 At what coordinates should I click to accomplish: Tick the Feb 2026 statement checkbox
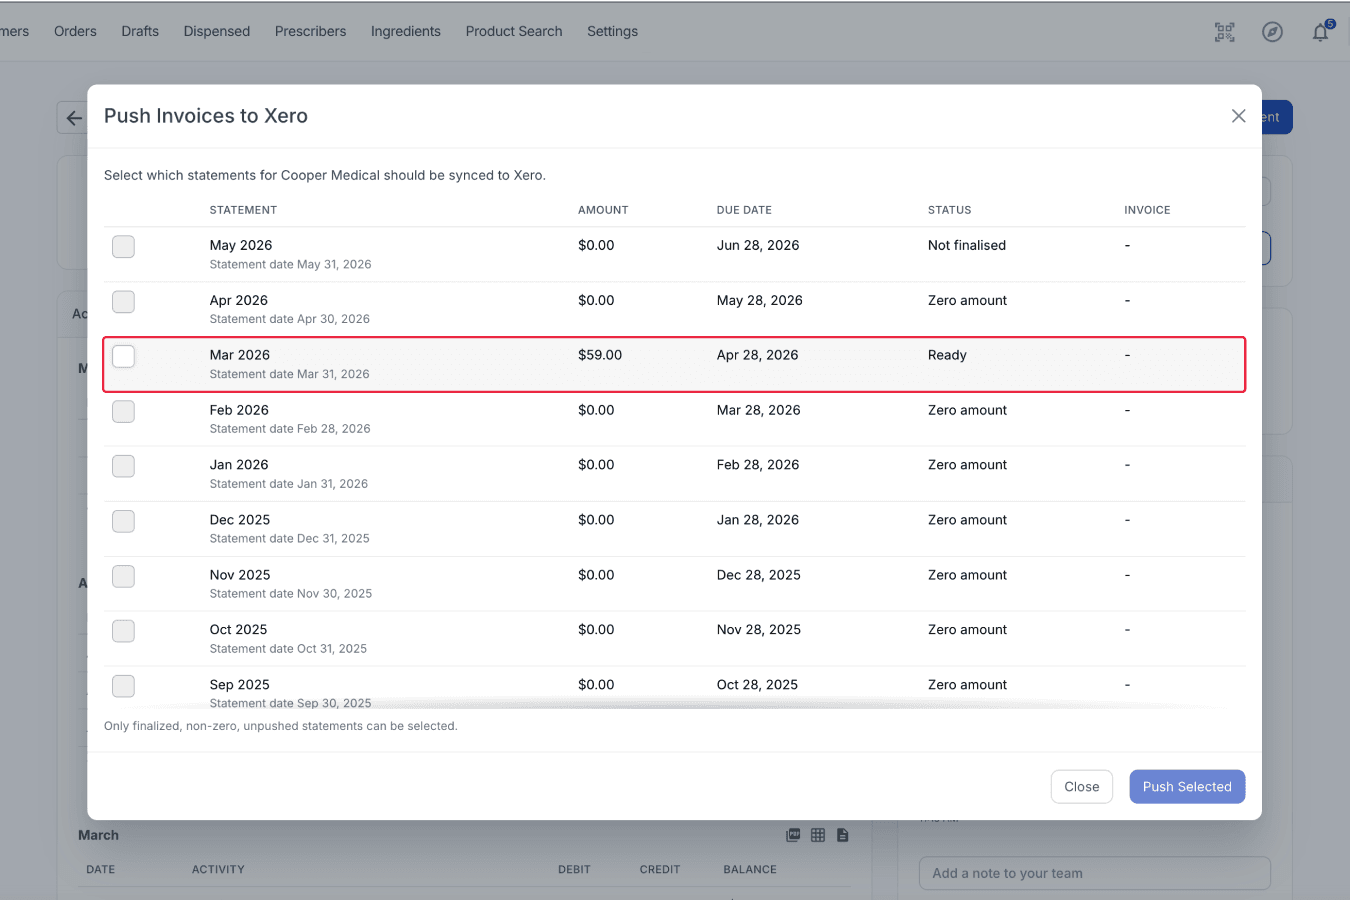click(x=123, y=411)
